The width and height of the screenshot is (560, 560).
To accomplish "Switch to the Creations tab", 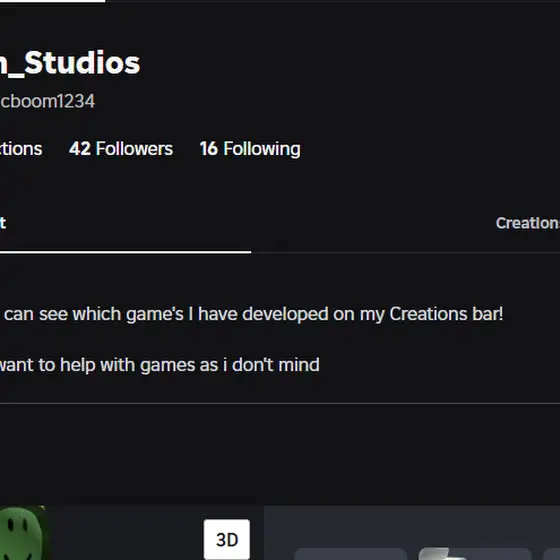I will 528,223.
